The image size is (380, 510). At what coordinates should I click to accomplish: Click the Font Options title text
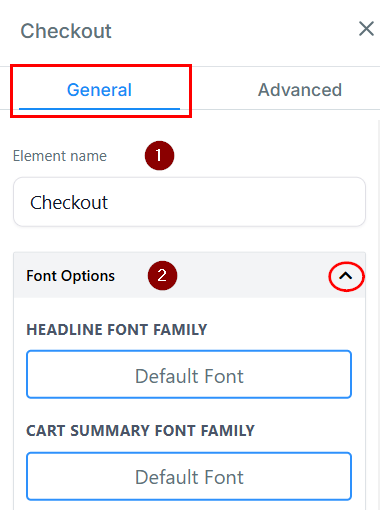coord(71,276)
